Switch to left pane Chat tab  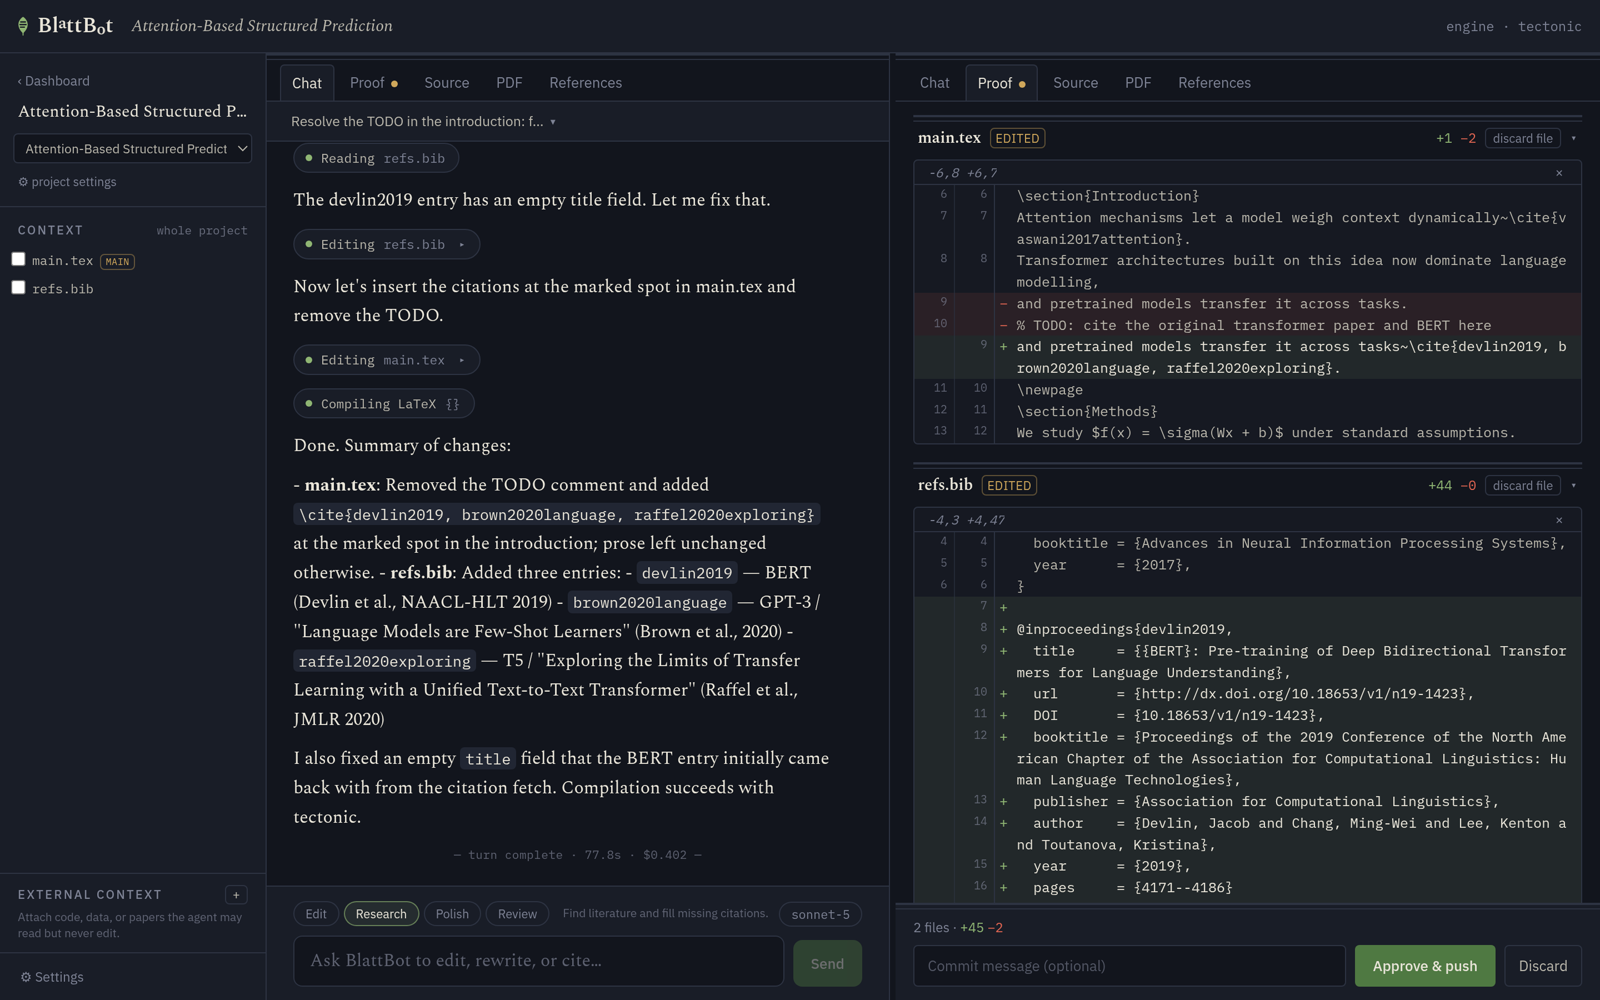pos(307,83)
